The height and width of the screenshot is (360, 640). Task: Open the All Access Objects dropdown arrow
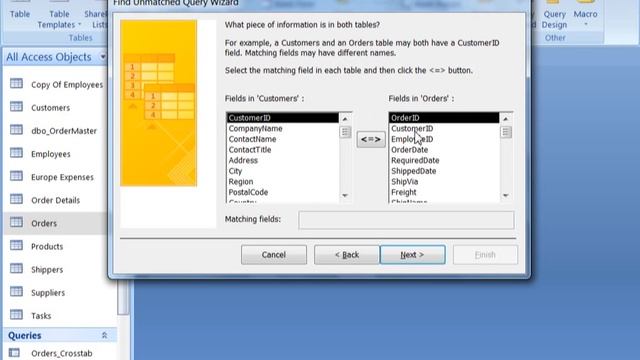pos(103,57)
